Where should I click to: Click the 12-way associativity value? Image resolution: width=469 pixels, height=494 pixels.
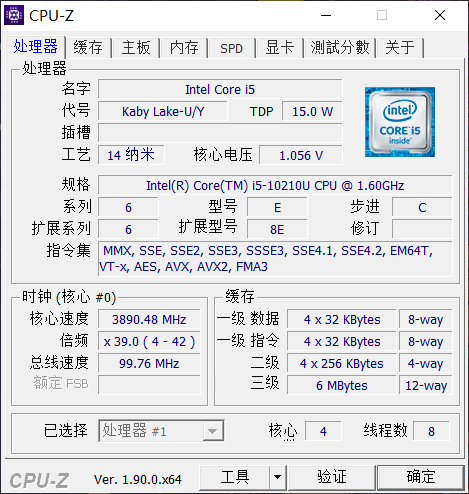point(426,385)
